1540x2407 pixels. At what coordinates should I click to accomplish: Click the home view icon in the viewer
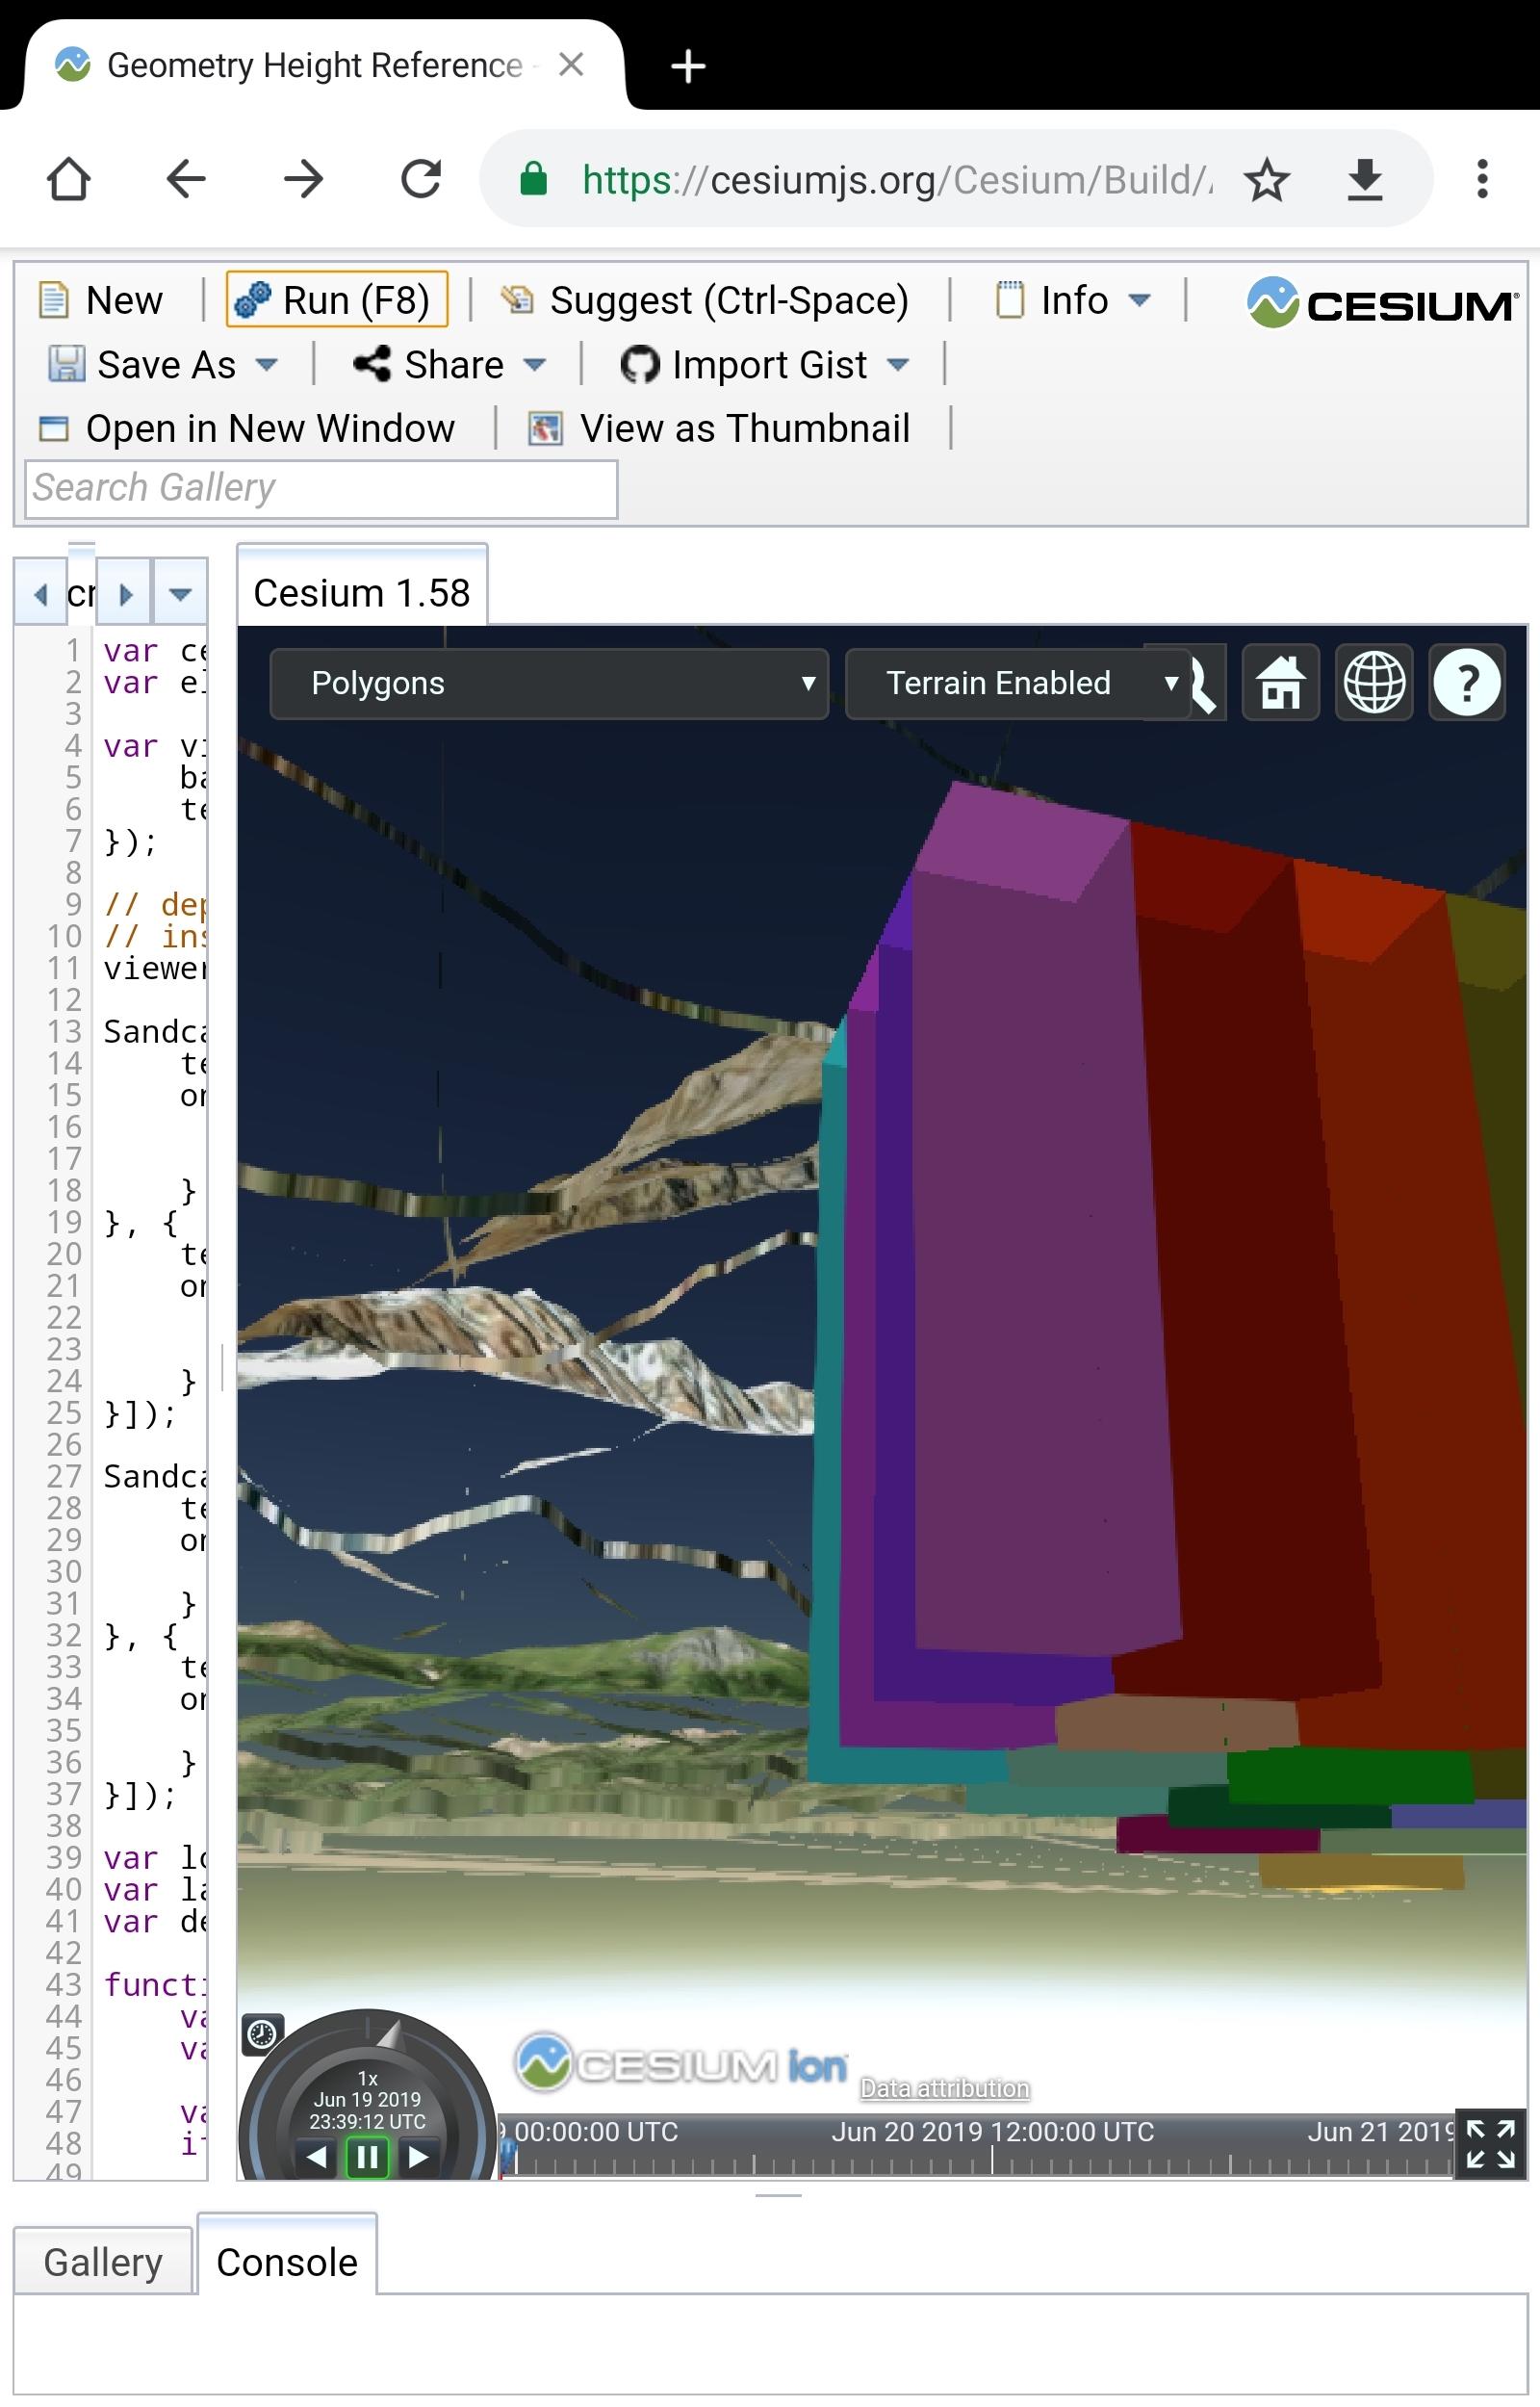(1281, 683)
